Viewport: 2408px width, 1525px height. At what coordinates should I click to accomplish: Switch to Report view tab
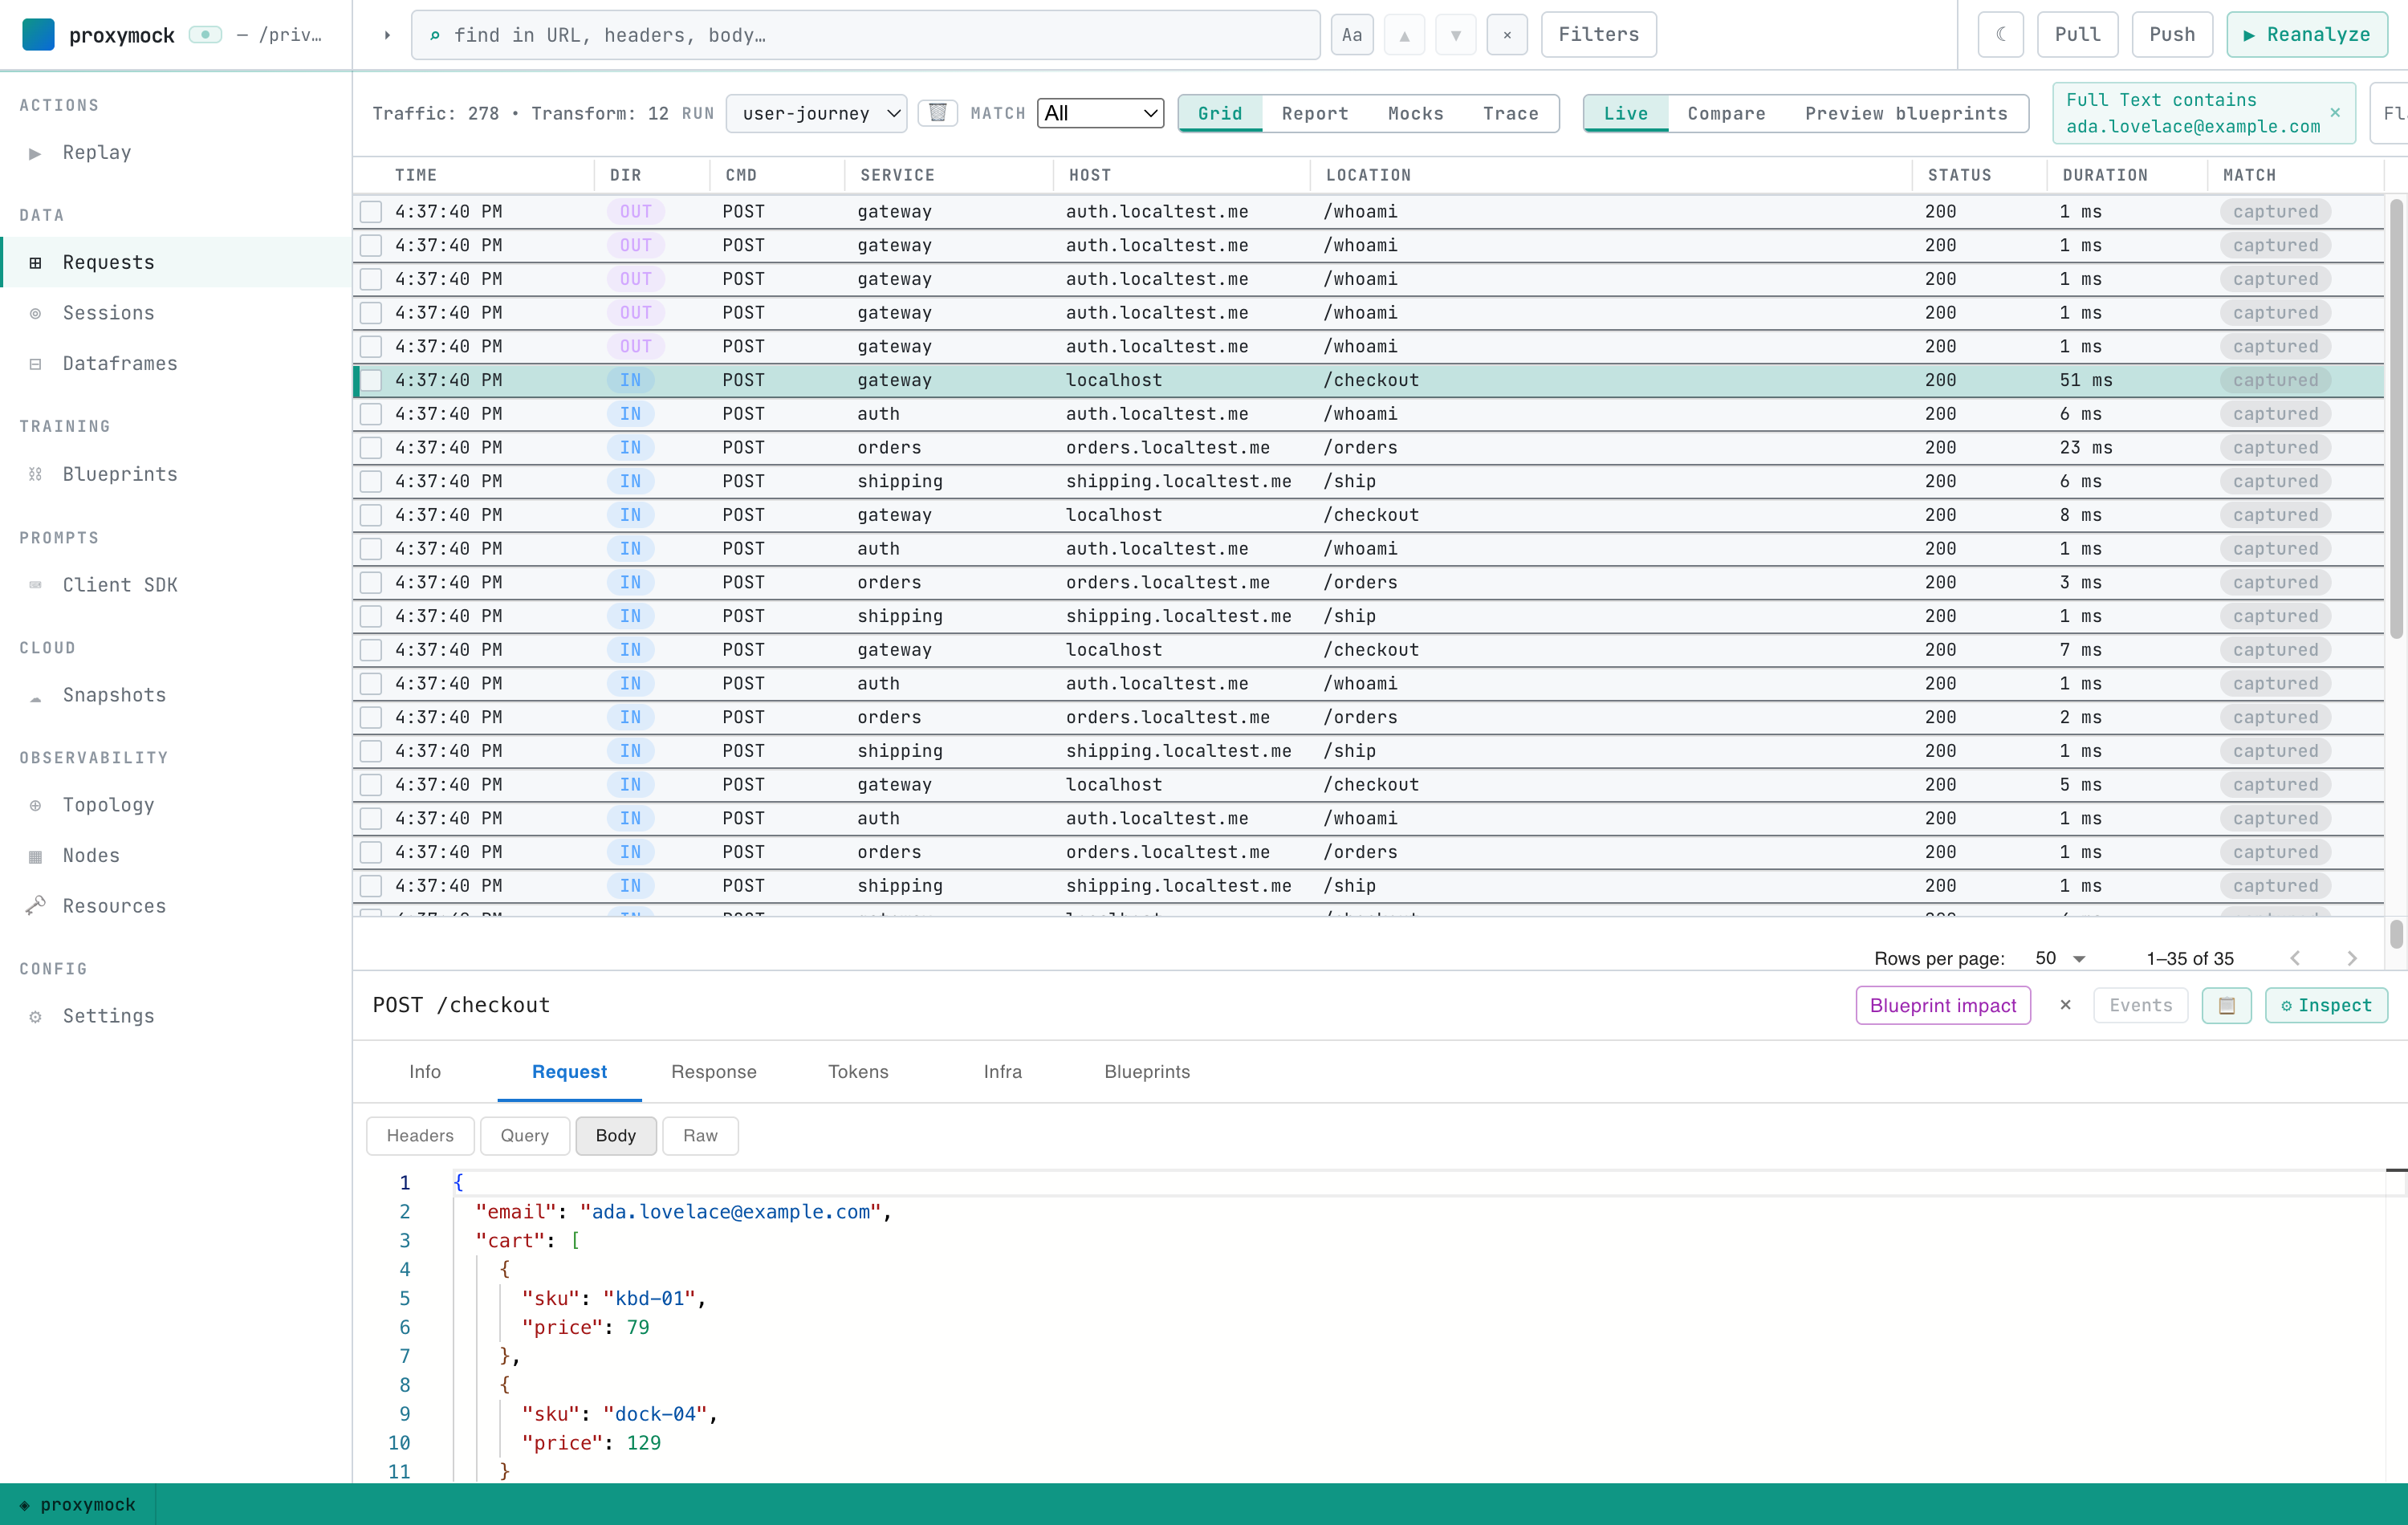click(1314, 113)
